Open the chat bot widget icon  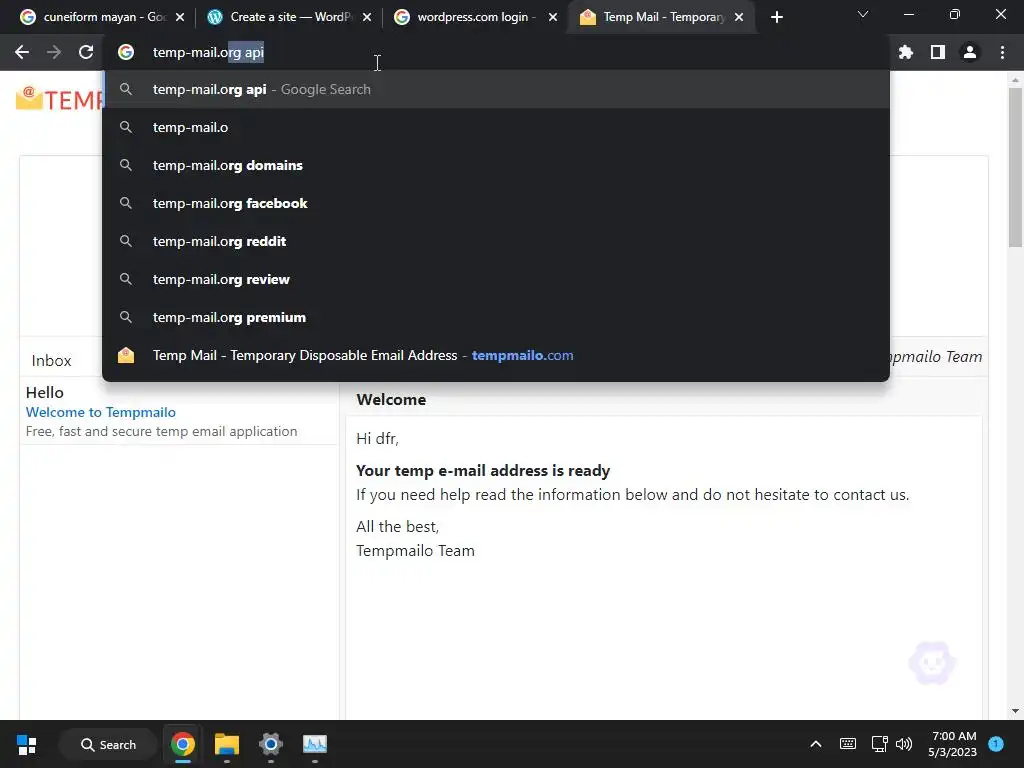click(932, 663)
